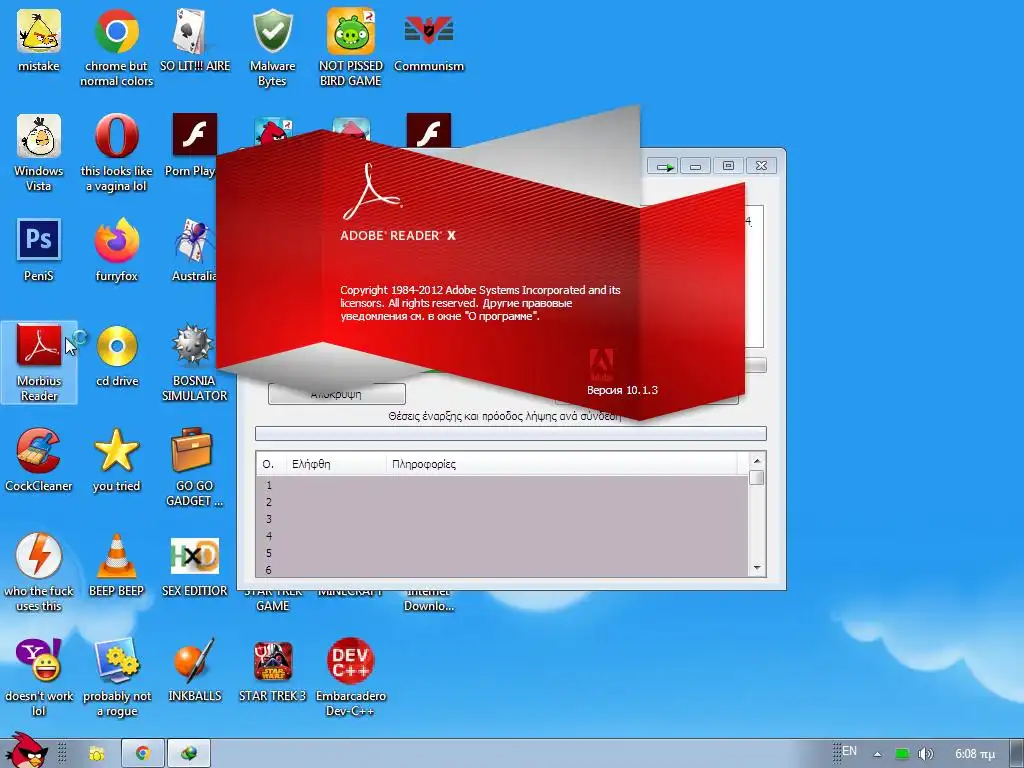Open the 'BEEP BEEP' VLC cone icon

coord(116,556)
